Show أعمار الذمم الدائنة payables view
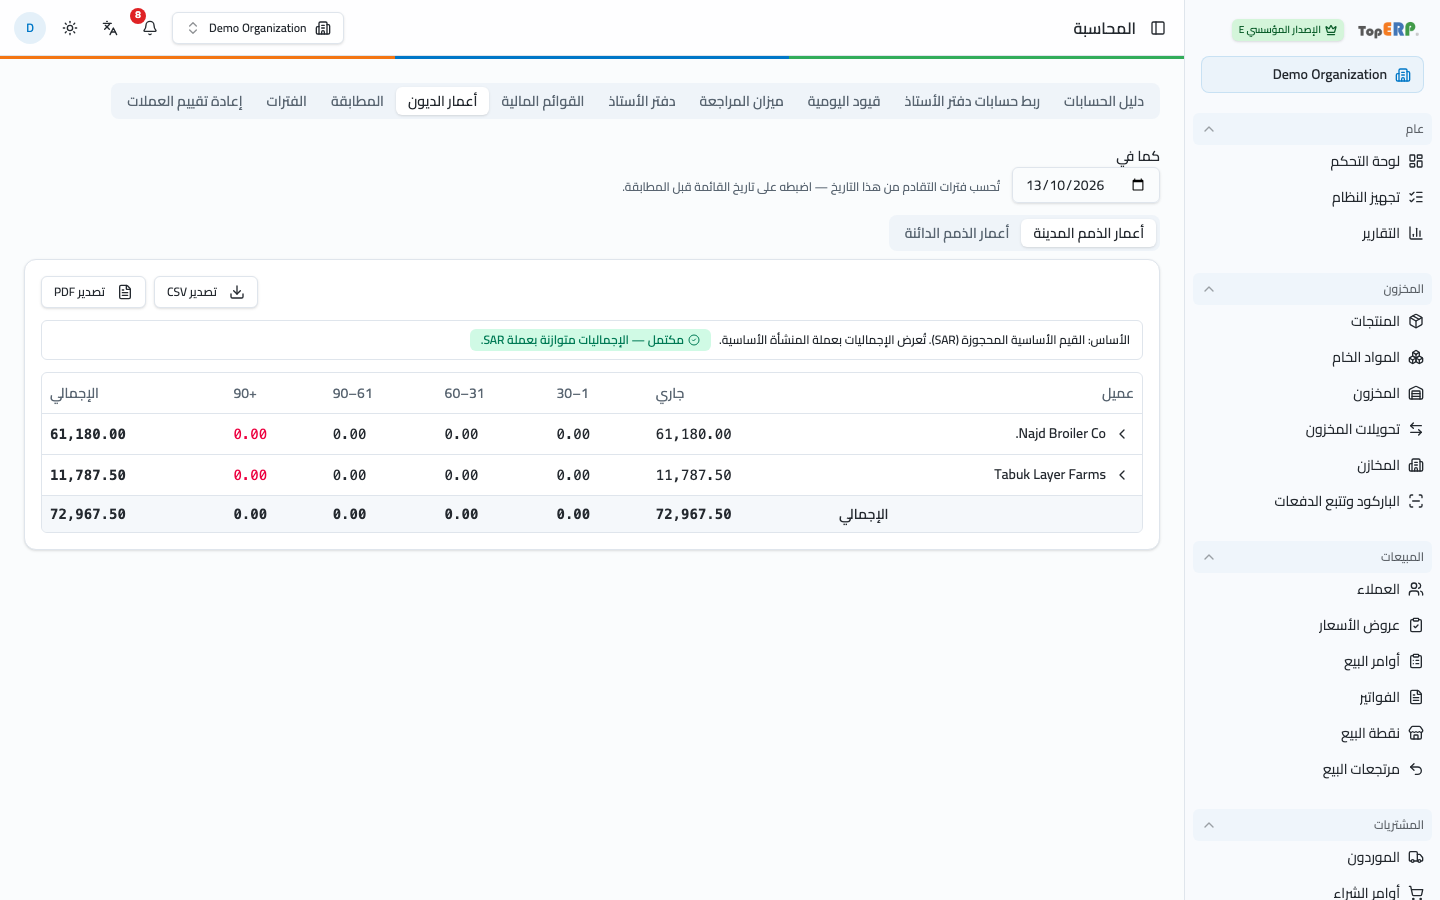 (x=957, y=233)
